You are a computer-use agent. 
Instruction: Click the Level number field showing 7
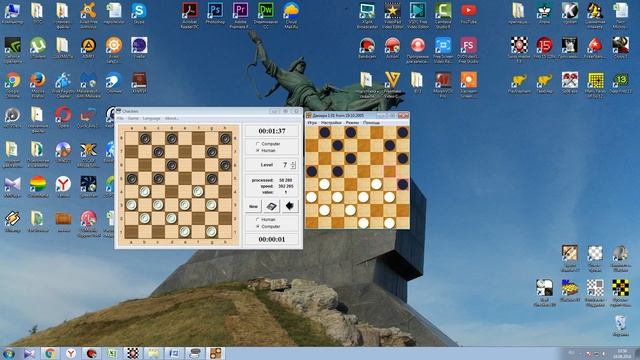tap(285, 165)
